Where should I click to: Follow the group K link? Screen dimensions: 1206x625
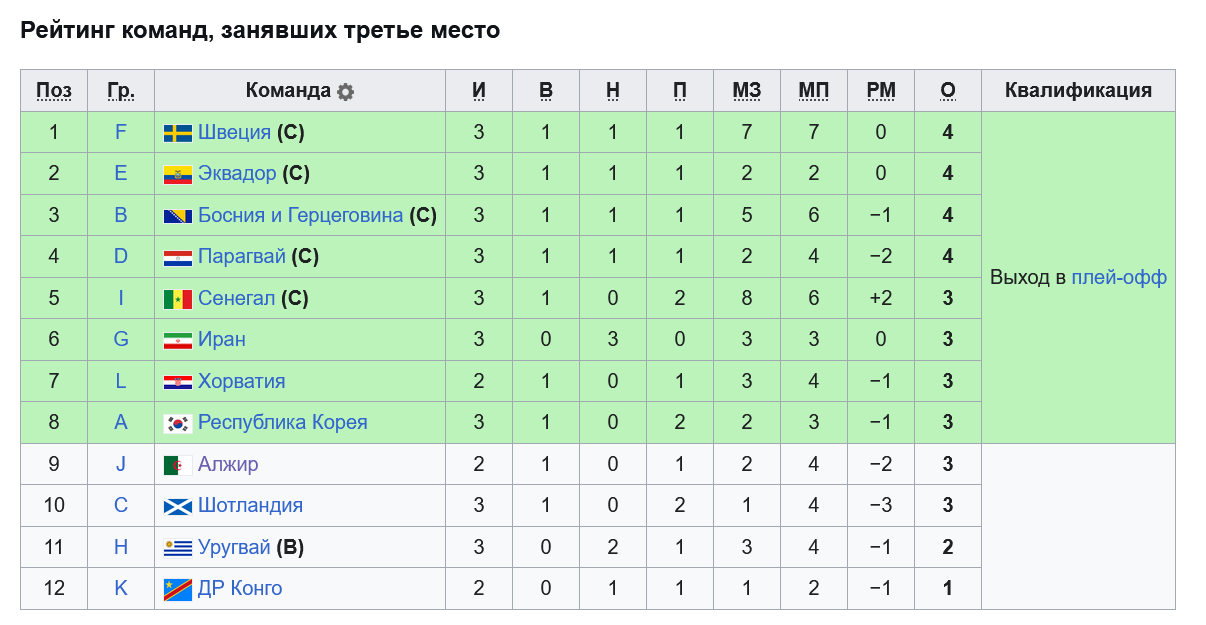[x=121, y=588]
